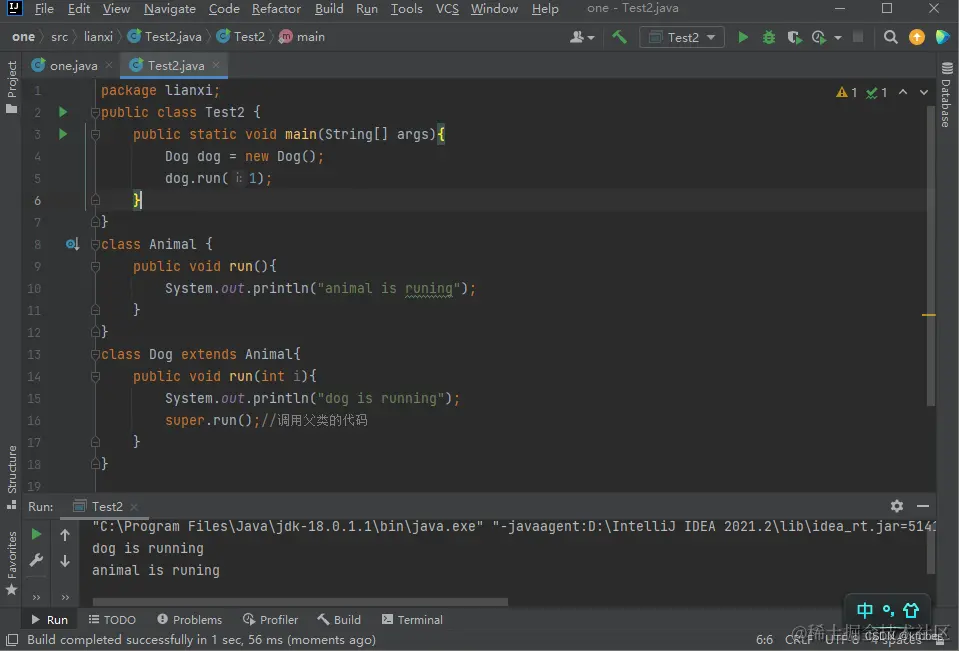Hide the Run tool window with minus icon
The width and height of the screenshot is (959, 651).
click(923, 506)
